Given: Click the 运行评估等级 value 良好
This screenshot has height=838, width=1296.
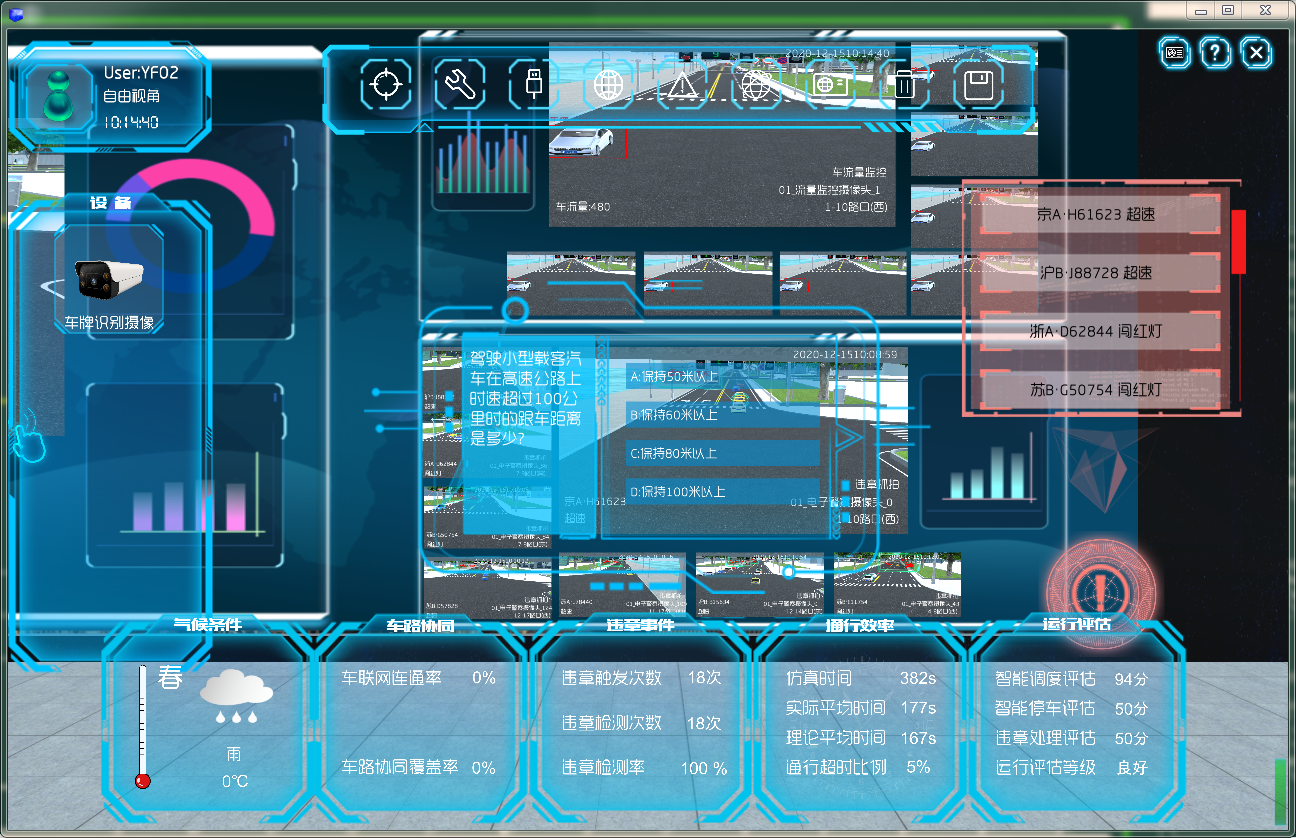Looking at the screenshot, I should [1131, 768].
